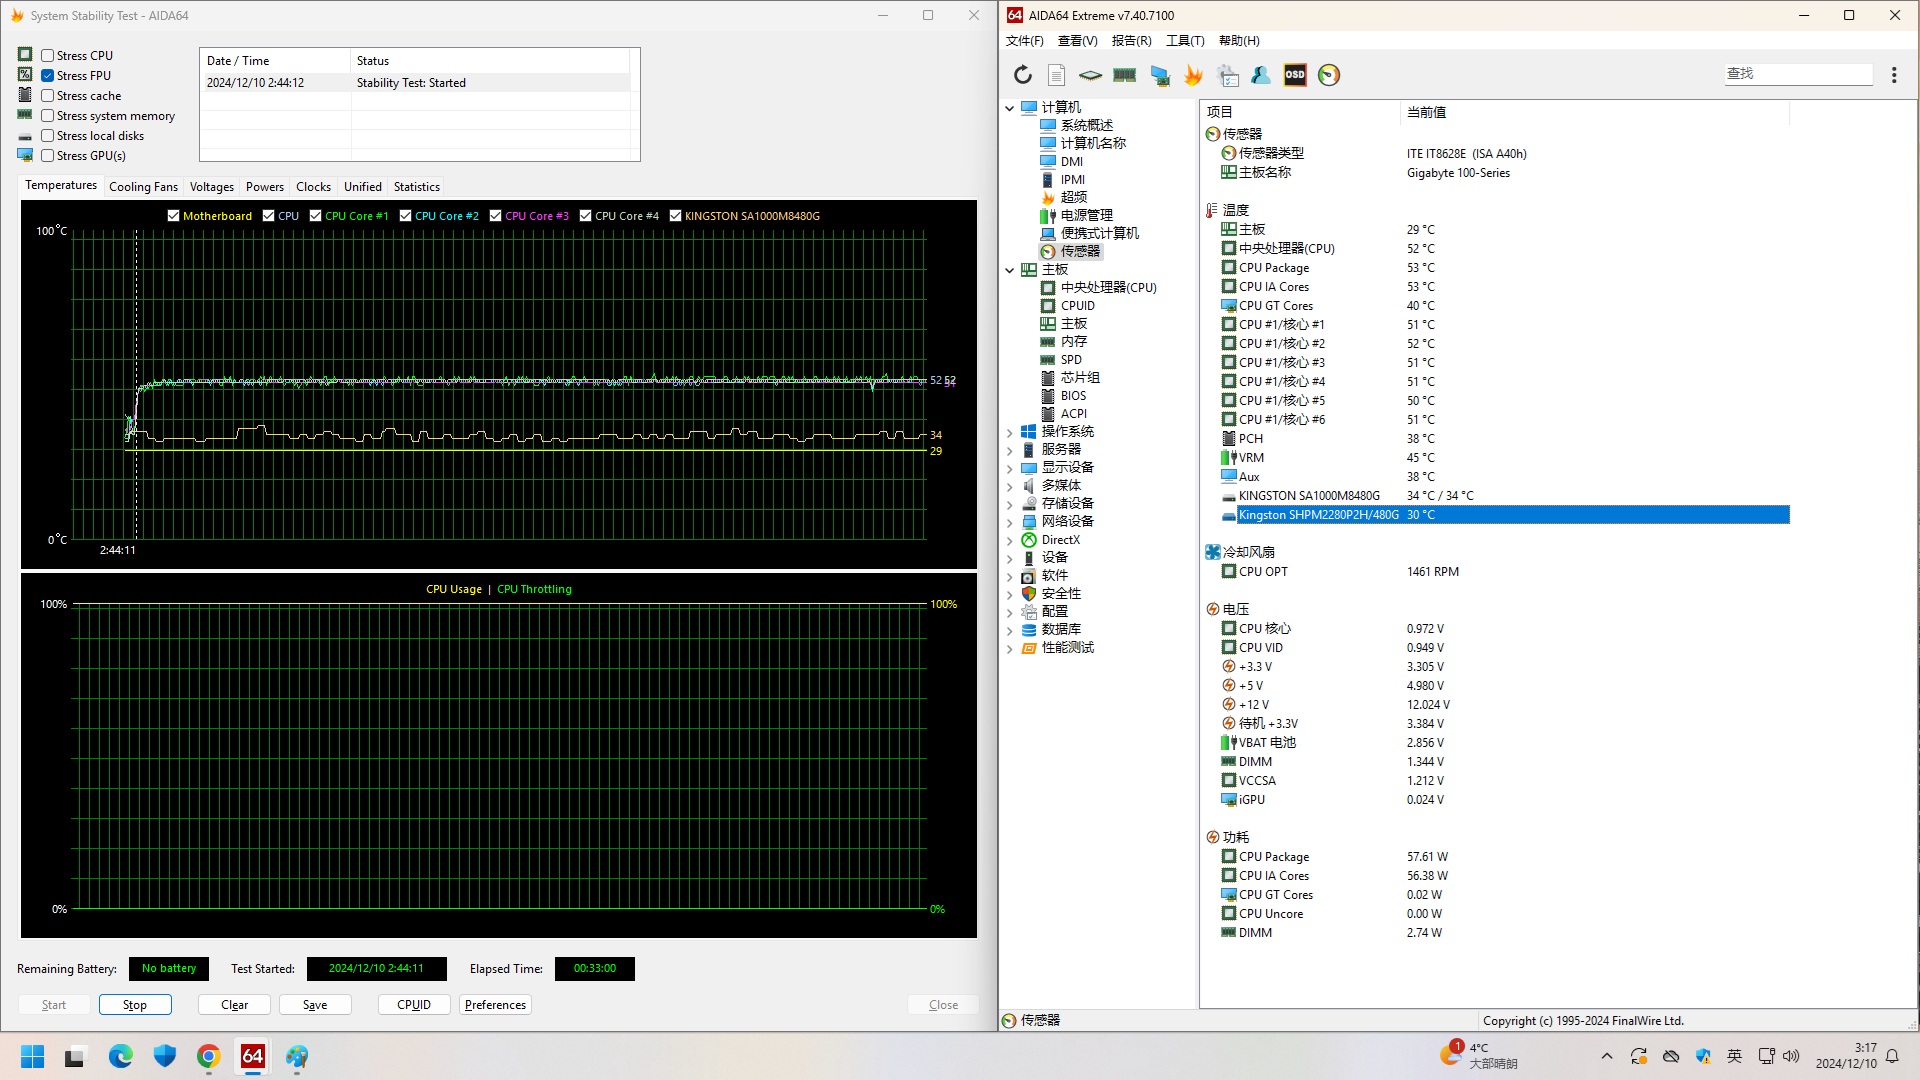Open CPU chip tool in AIDA64 toolbar

point(1090,75)
